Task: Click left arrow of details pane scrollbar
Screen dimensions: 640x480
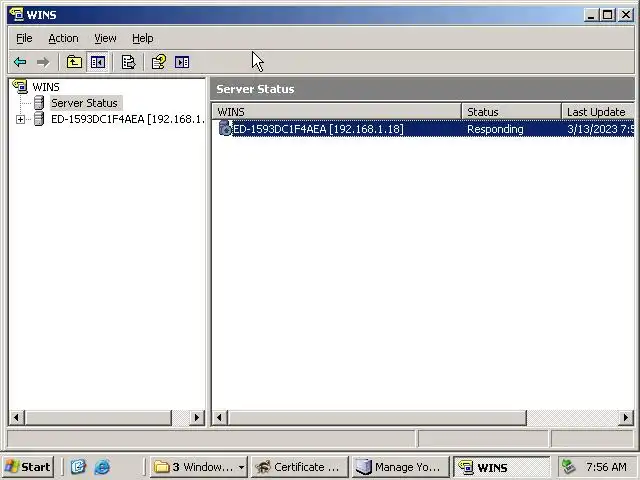Action: pos(220,418)
